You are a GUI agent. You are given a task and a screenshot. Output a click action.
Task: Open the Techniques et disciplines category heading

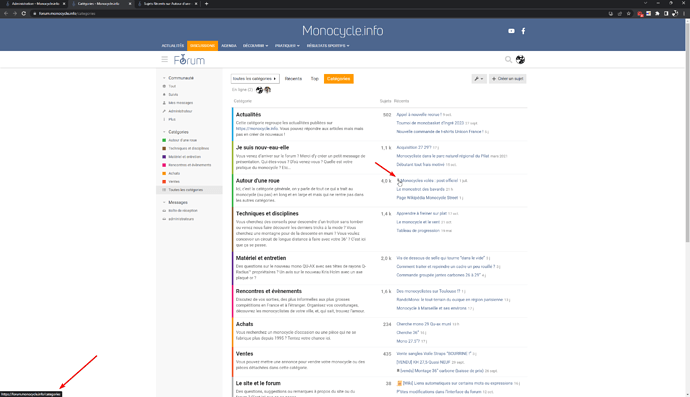[x=267, y=213]
